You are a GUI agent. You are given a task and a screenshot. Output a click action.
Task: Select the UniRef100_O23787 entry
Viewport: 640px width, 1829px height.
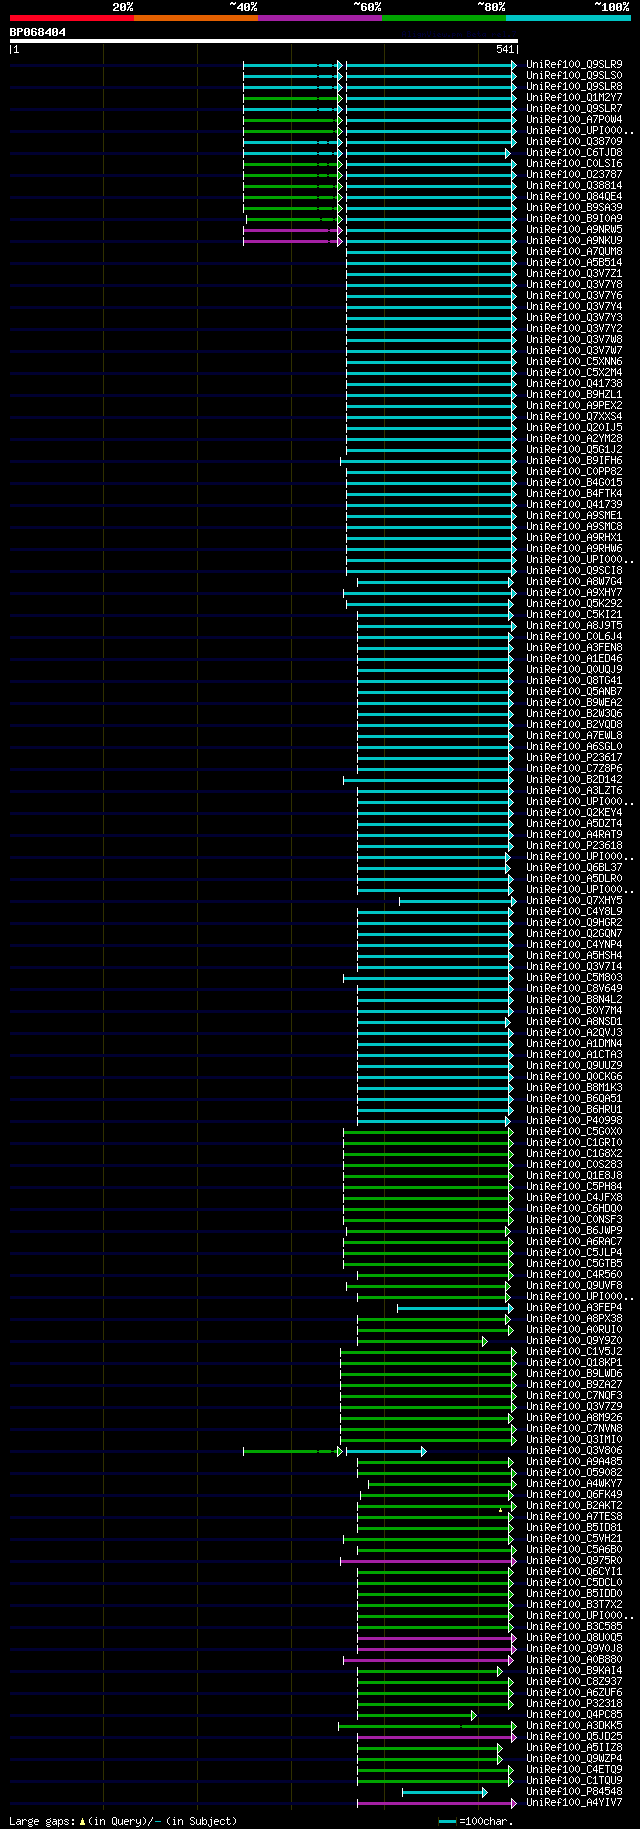point(574,175)
